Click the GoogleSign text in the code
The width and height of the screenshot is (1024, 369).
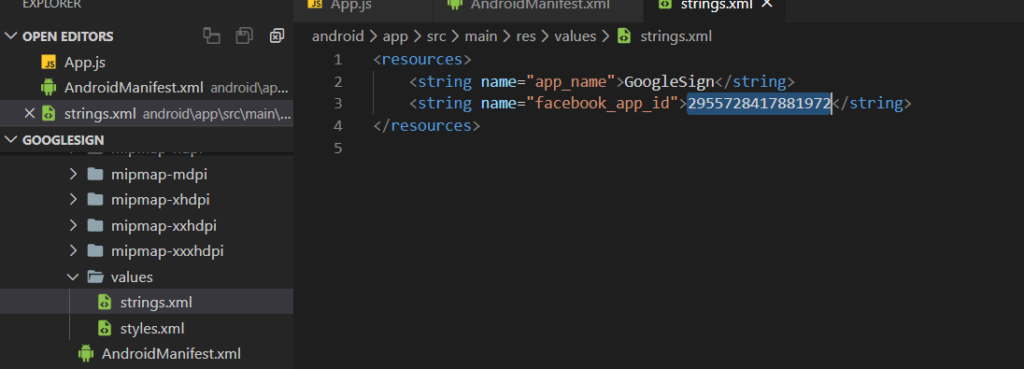pos(670,82)
